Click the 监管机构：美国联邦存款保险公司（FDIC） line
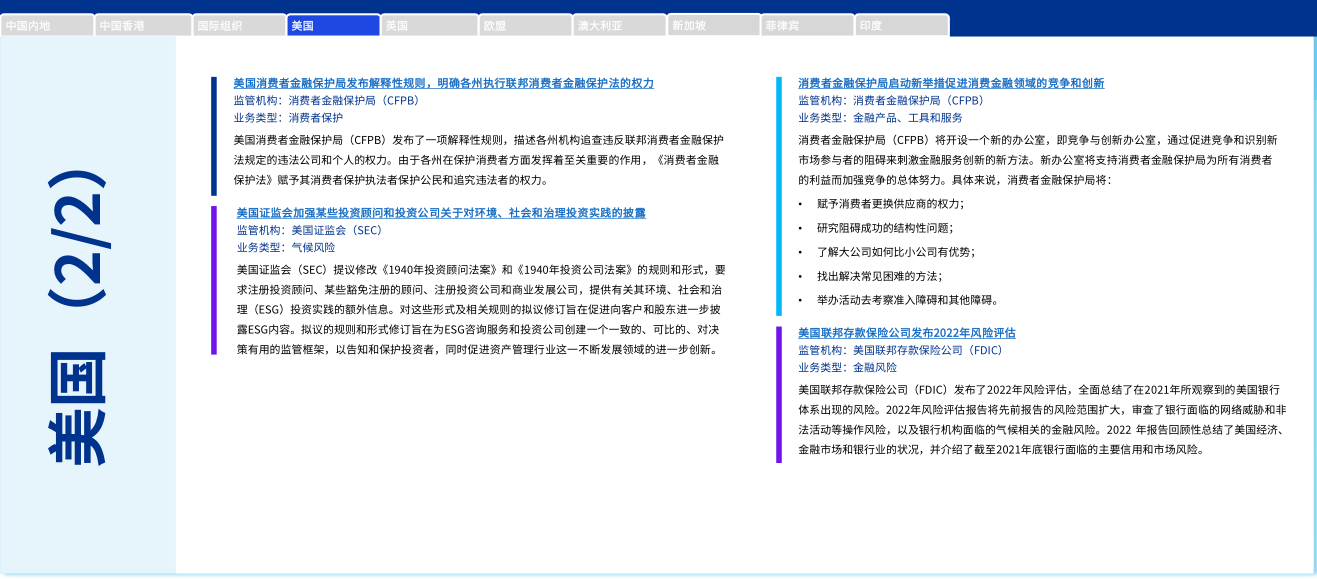The width and height of the screenshot is (1317, 579). (x=900, y=350)
